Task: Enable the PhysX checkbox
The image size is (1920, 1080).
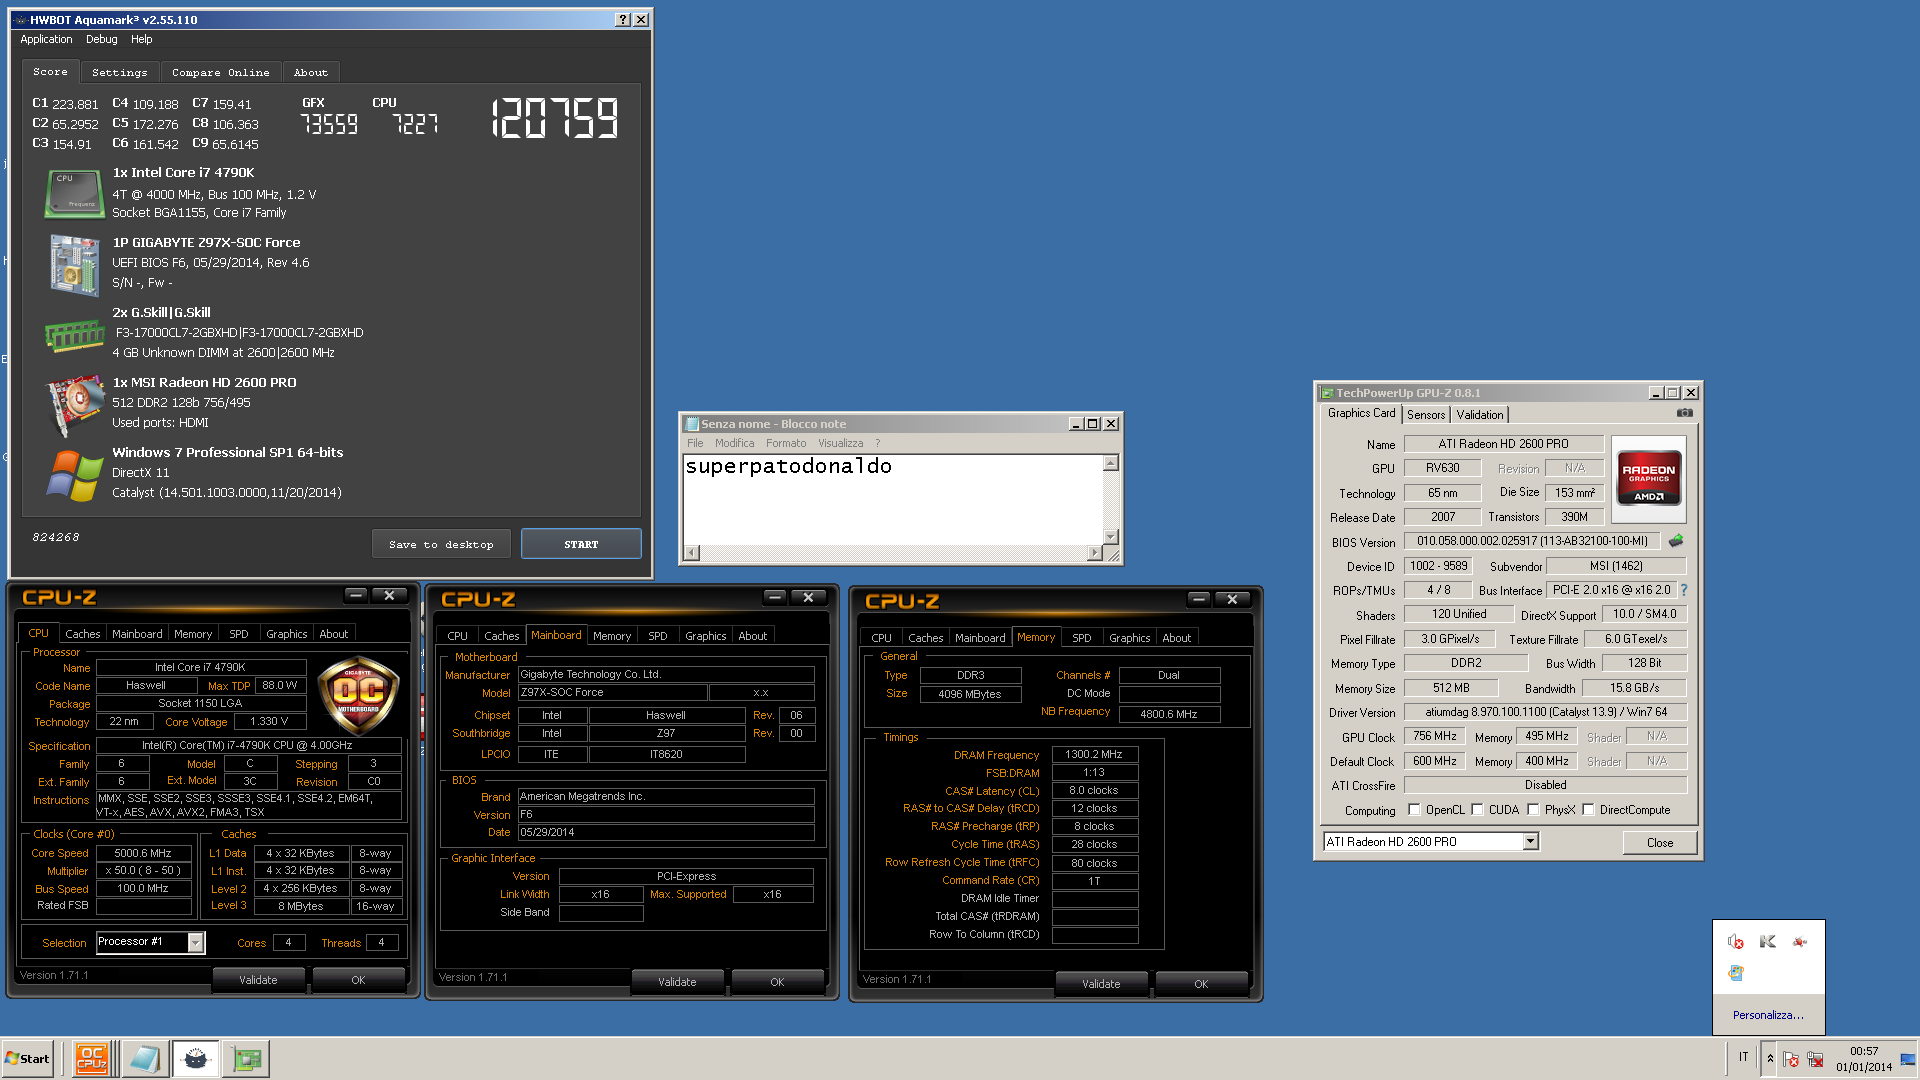Action: 1533,810
